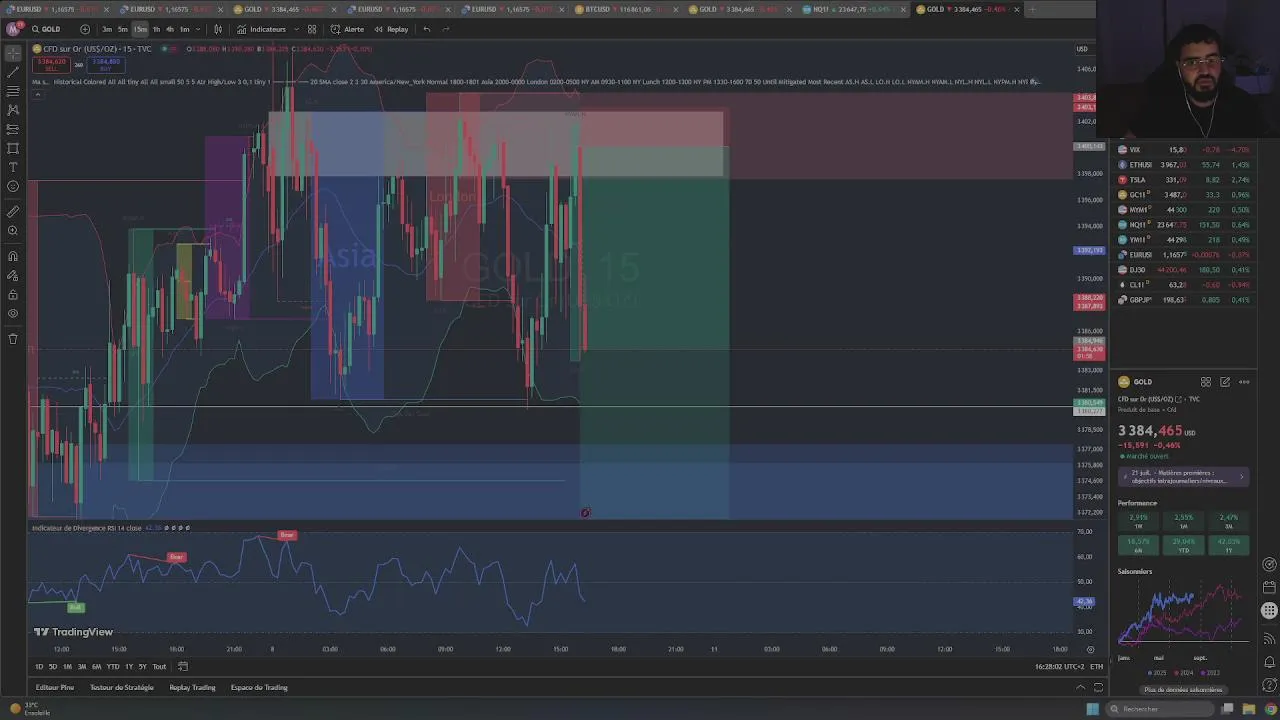This screenshot has width=1280, height=720.
Task: Open the user profile avatar menu
Action: click(x=13, y=29)
